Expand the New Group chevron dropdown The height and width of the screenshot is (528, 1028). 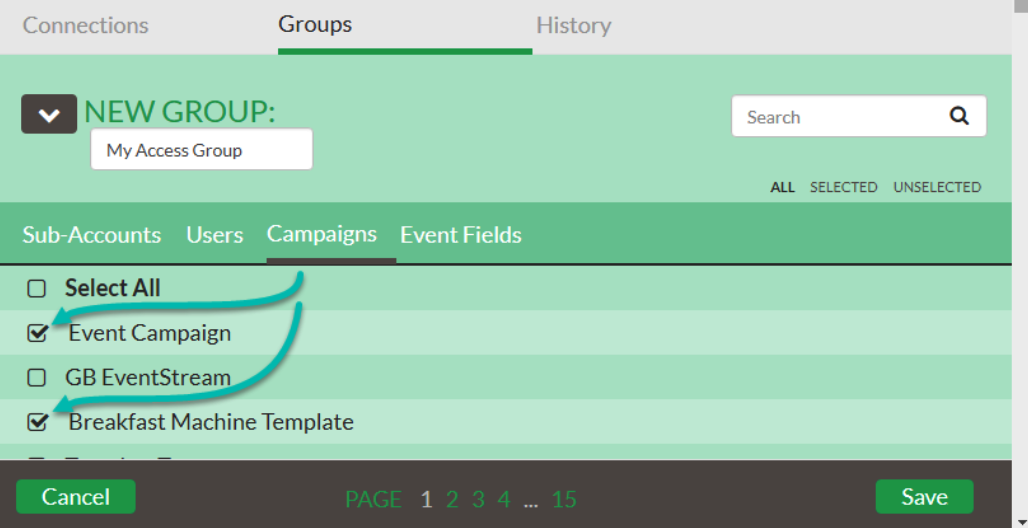pos(49,114)
